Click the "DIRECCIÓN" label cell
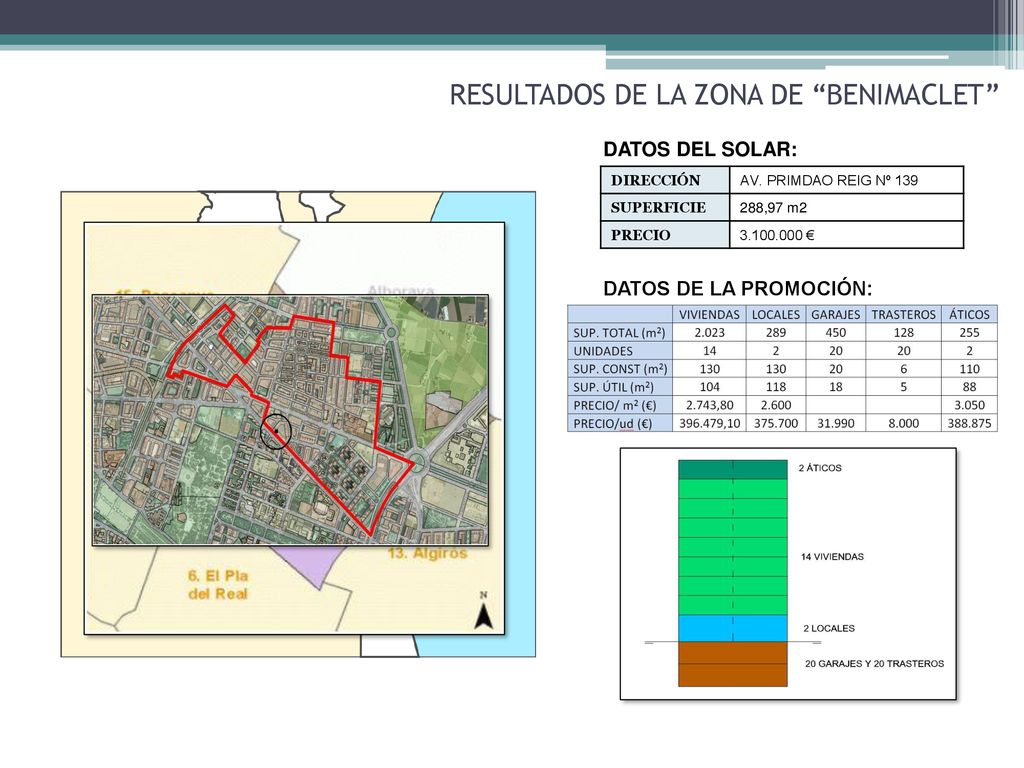 665,180
